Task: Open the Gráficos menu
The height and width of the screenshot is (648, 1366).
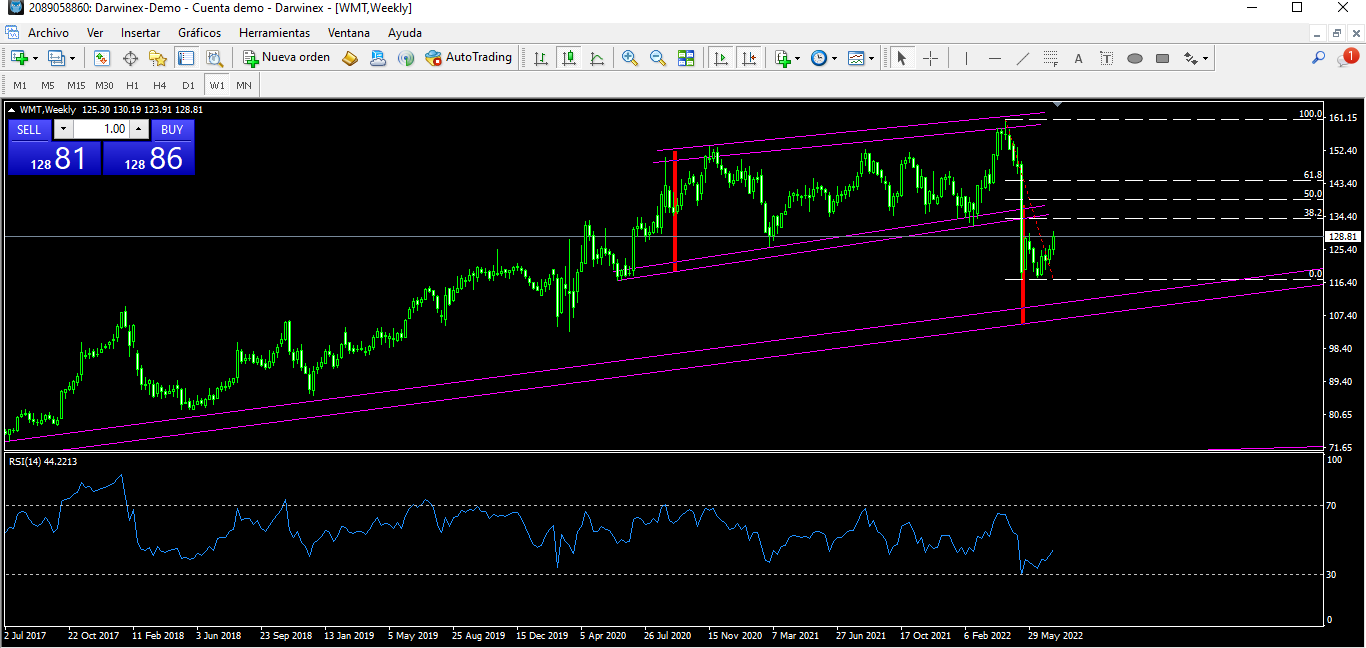Action: pos(200,33)
